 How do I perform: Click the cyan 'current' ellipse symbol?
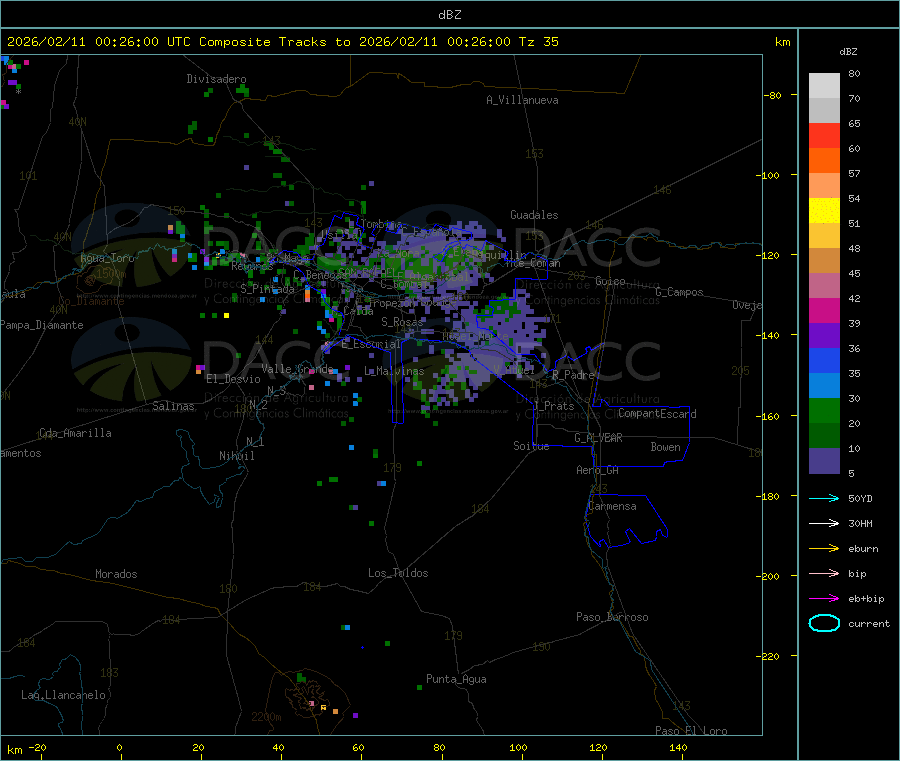[x=824, y=623]
